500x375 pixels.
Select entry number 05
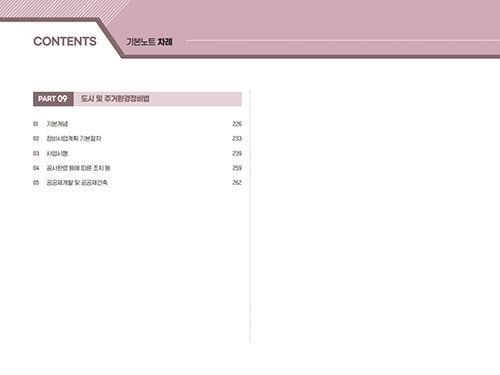[x=36, y=183]
